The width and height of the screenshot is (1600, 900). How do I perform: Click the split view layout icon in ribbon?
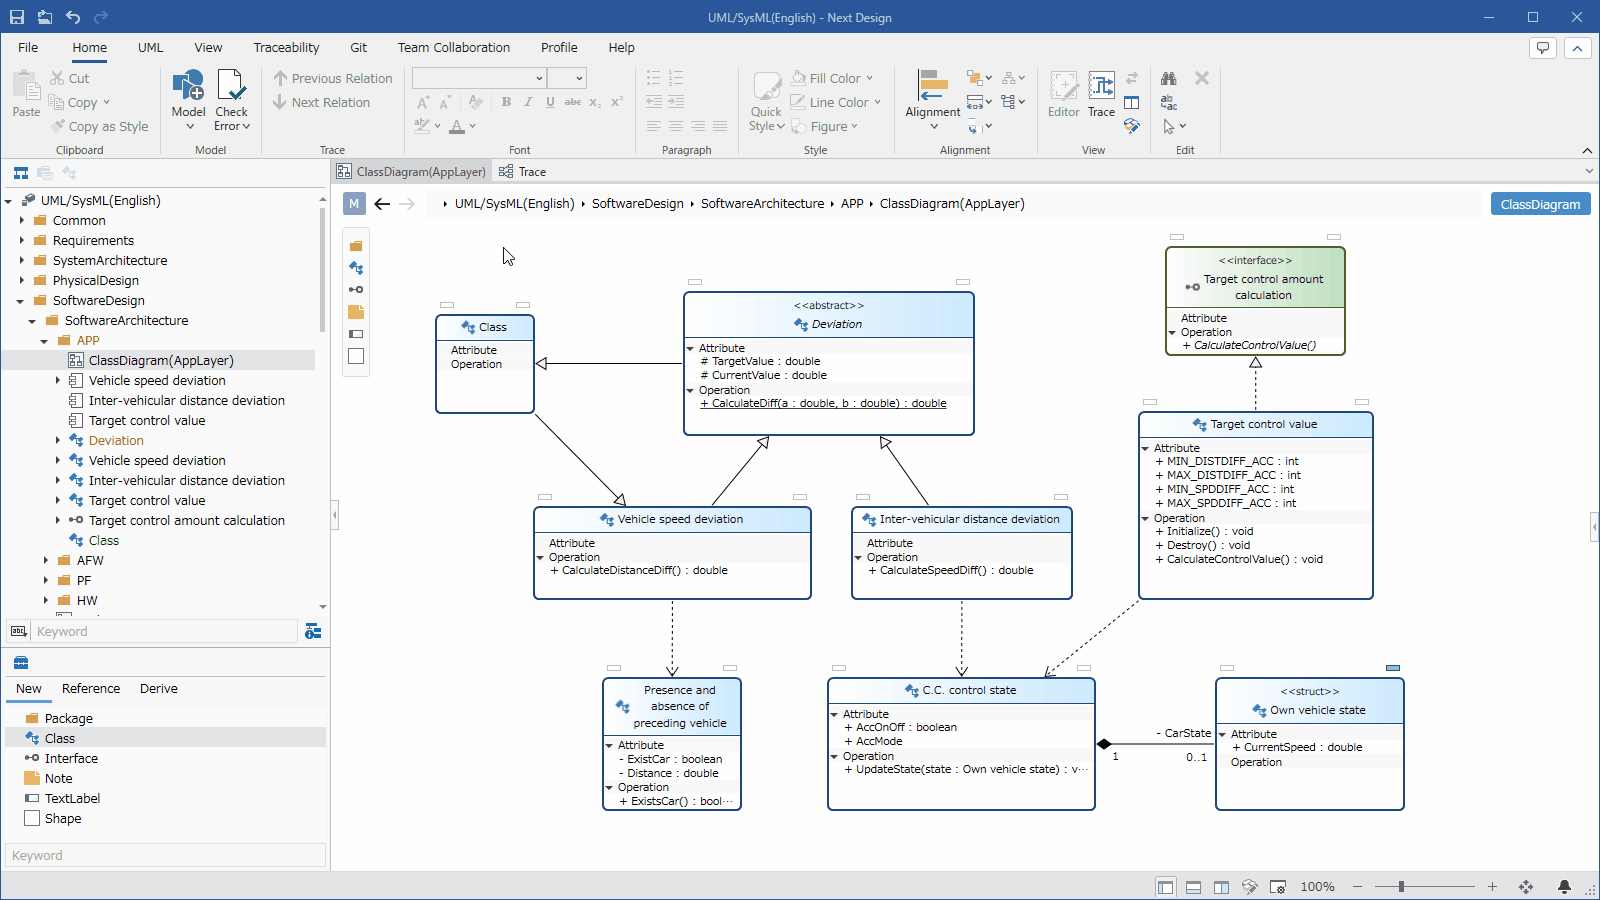click(1132, 102)
